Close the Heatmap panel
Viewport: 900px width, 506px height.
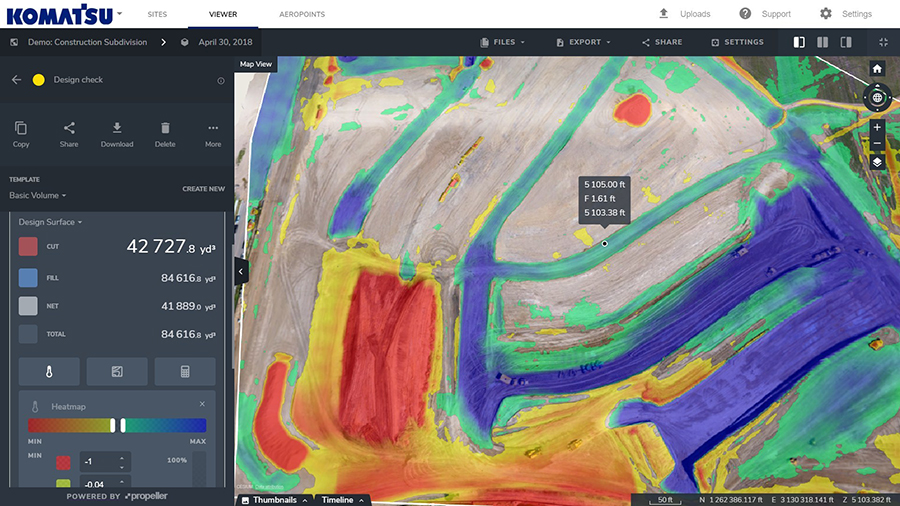click(202, 405)
